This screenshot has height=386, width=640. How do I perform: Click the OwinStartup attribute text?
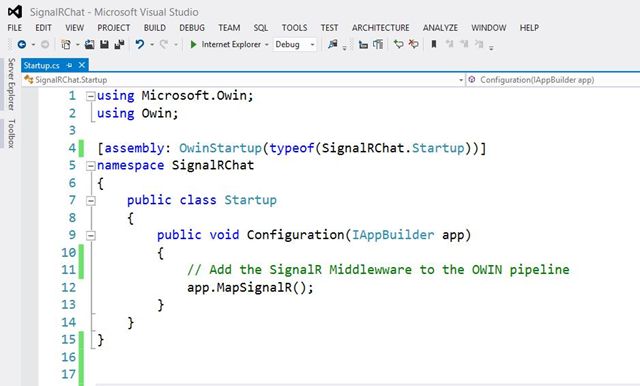pyautogui.click(x=220, y=148)
